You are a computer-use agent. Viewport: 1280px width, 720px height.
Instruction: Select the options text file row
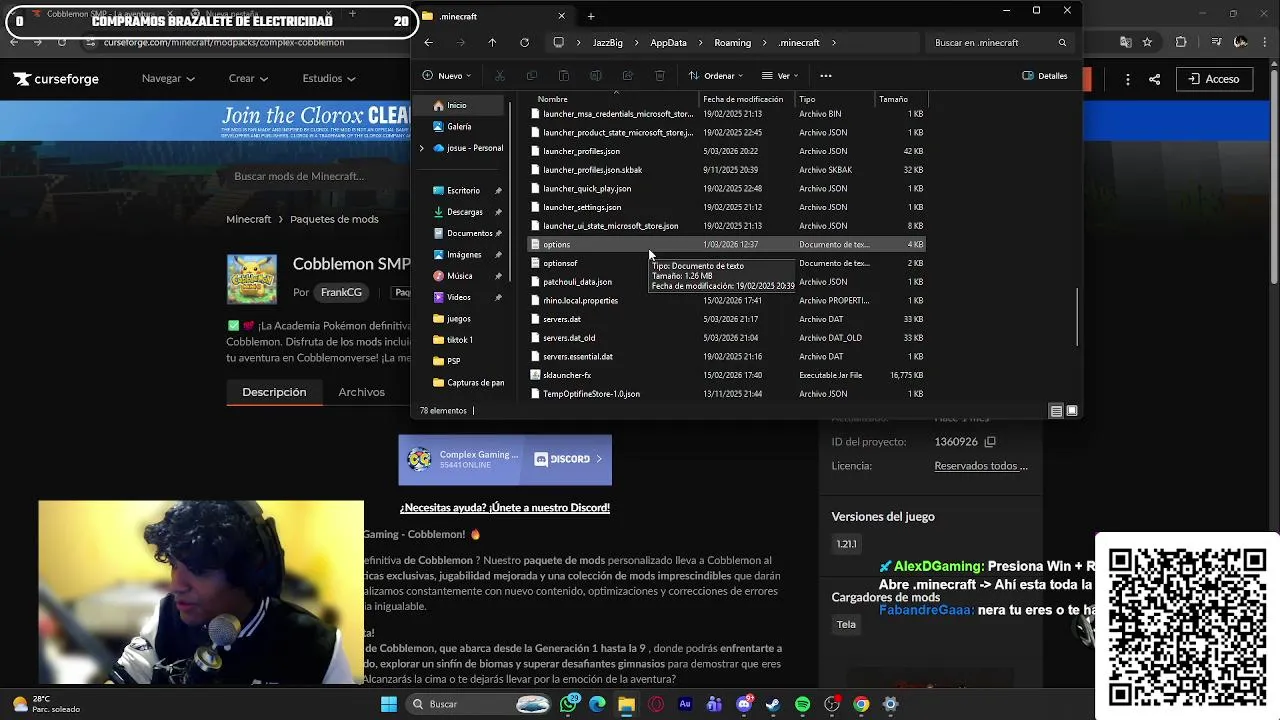coord(726,244)
